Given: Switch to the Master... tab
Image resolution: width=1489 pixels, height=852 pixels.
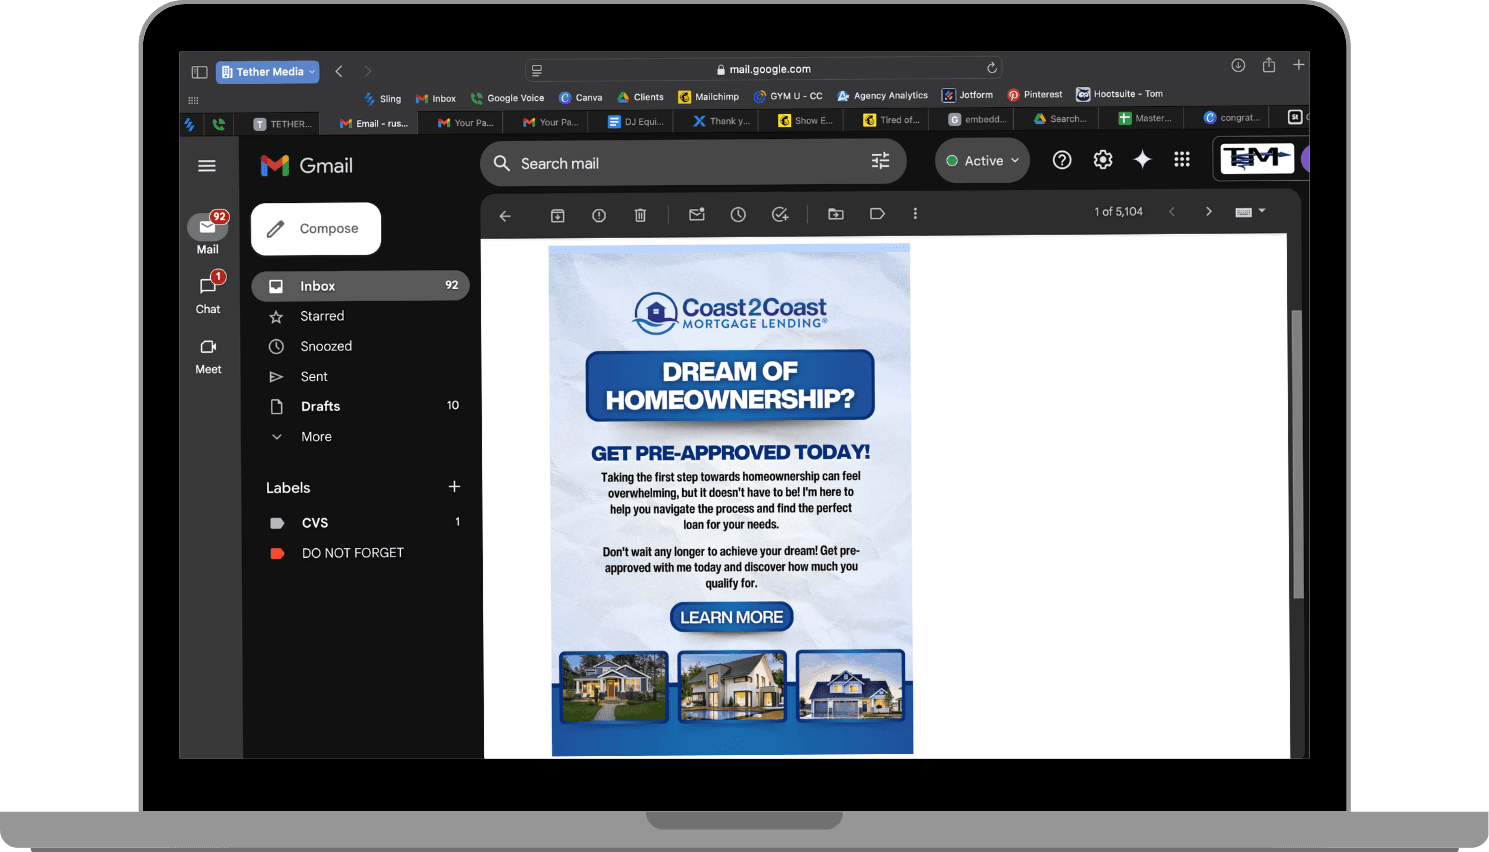Looking at the screenshot, I should coord(1145,118).
